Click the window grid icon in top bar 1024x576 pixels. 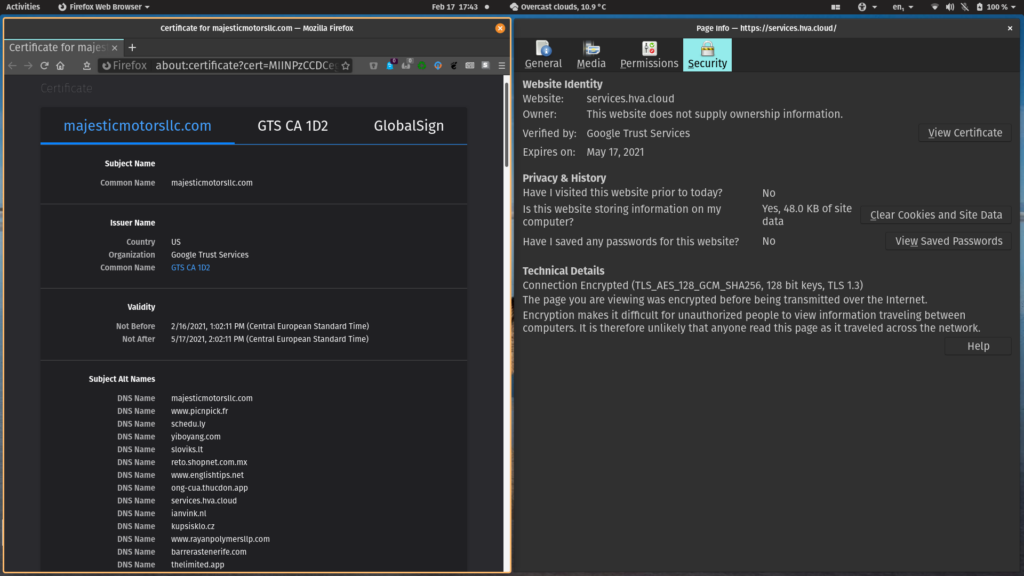[835, 7]
